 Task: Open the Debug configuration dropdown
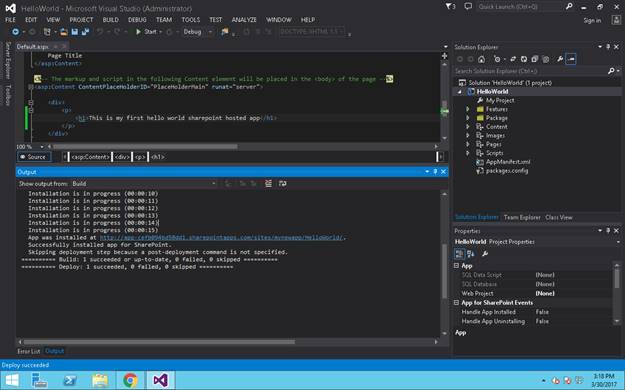tap(197, 32)
